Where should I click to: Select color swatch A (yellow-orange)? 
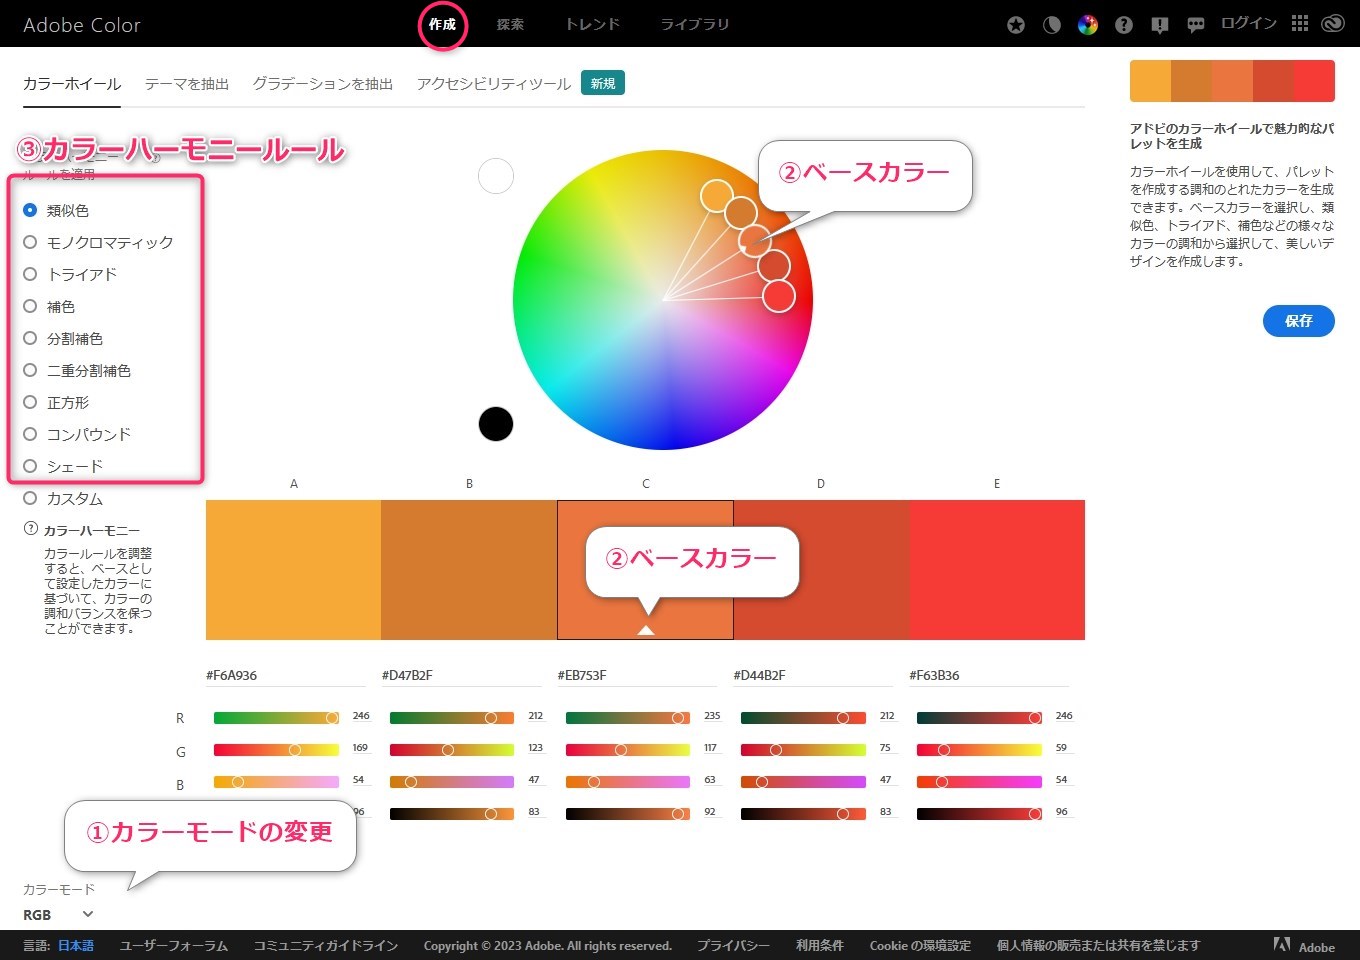tap(293, 570)
